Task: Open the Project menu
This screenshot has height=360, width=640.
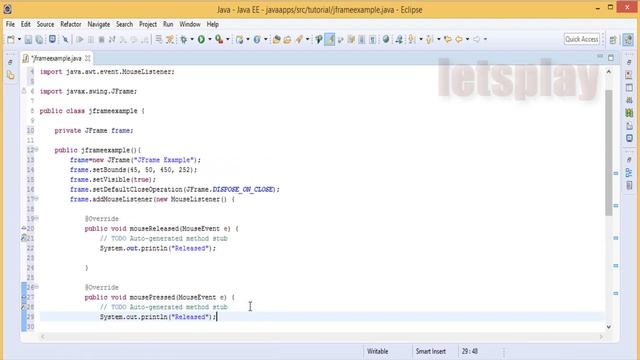Action: click(148, 24)
